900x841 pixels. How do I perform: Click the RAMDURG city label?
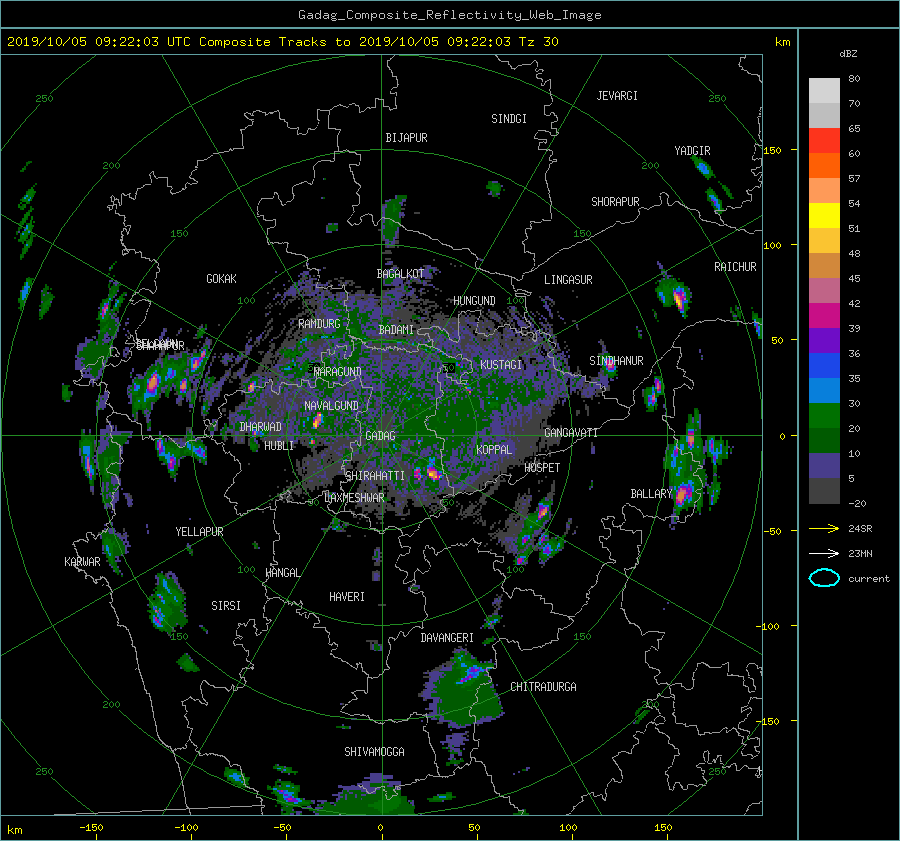(319, 324)
